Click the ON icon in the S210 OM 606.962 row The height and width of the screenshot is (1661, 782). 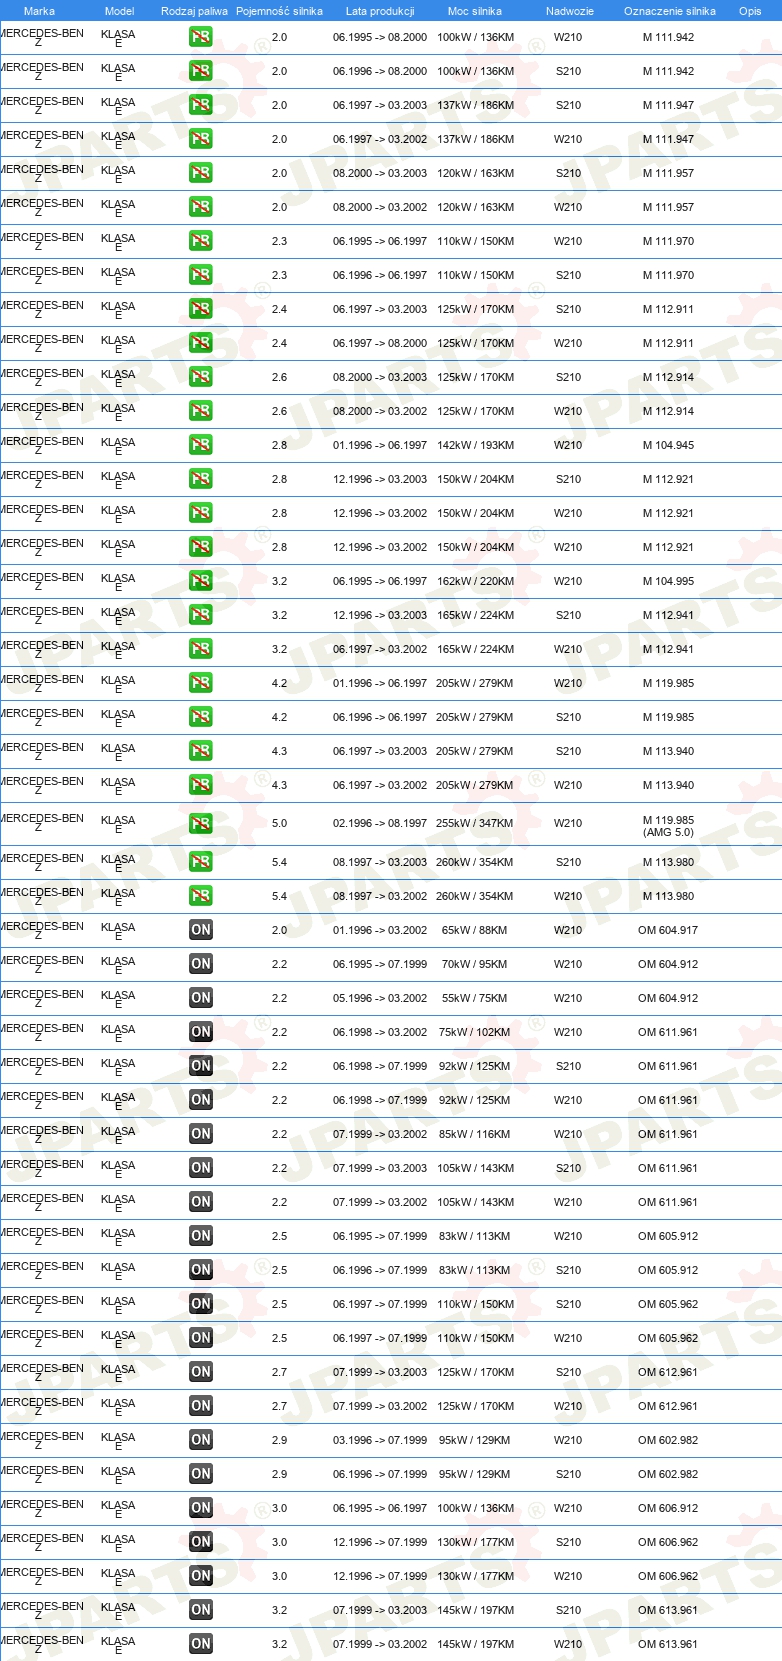pyautogui.click(x=201, y=1542)
